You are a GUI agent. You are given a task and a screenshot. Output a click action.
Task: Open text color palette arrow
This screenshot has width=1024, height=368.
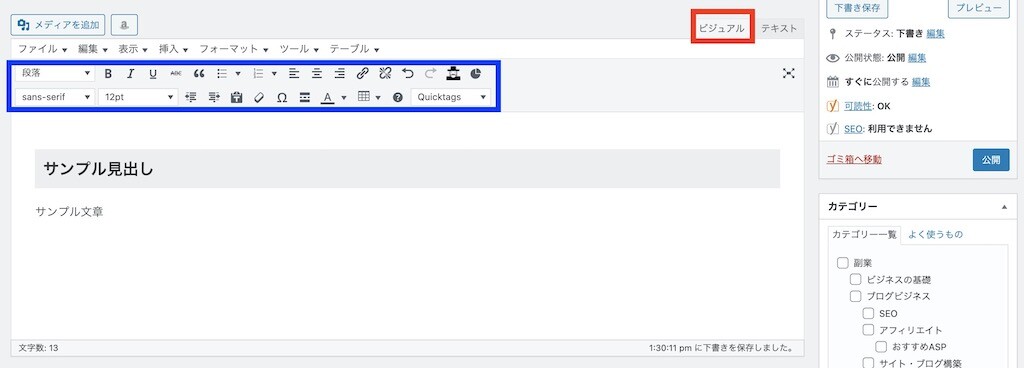pos(344,97)
